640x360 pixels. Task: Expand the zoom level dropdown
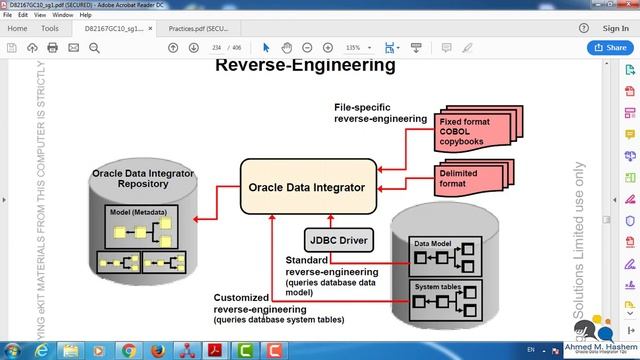pos(369,48)
